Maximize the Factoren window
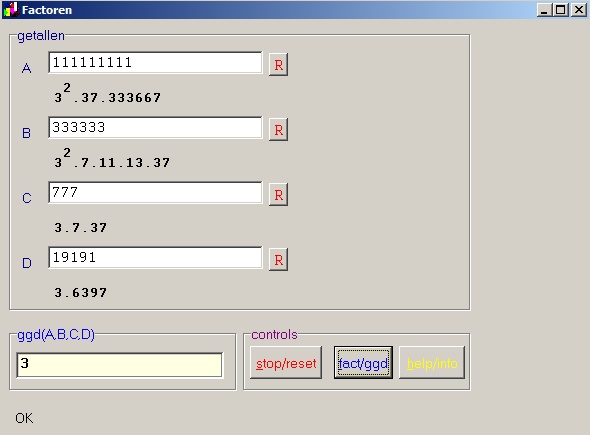 pos(560,10)
